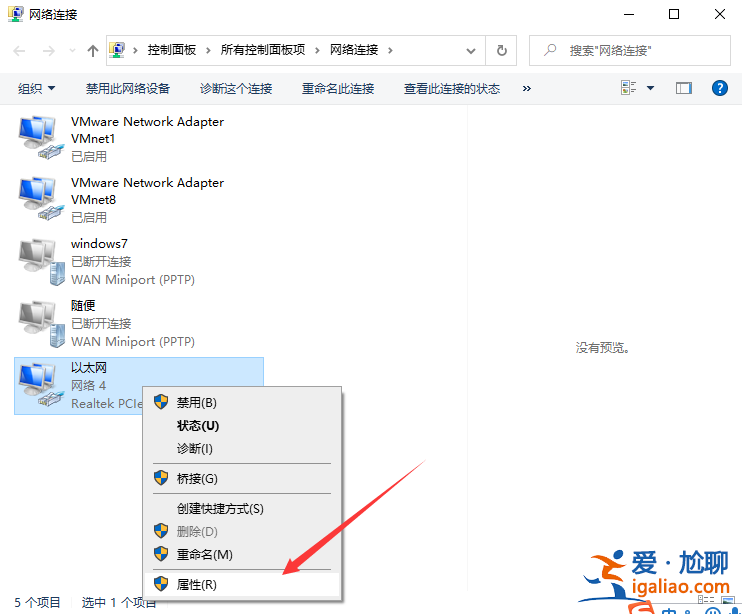Select the VMware VMnet8 adapter icon
The image size is (742, 614).
pyautogui.click(x=41, y=199)
